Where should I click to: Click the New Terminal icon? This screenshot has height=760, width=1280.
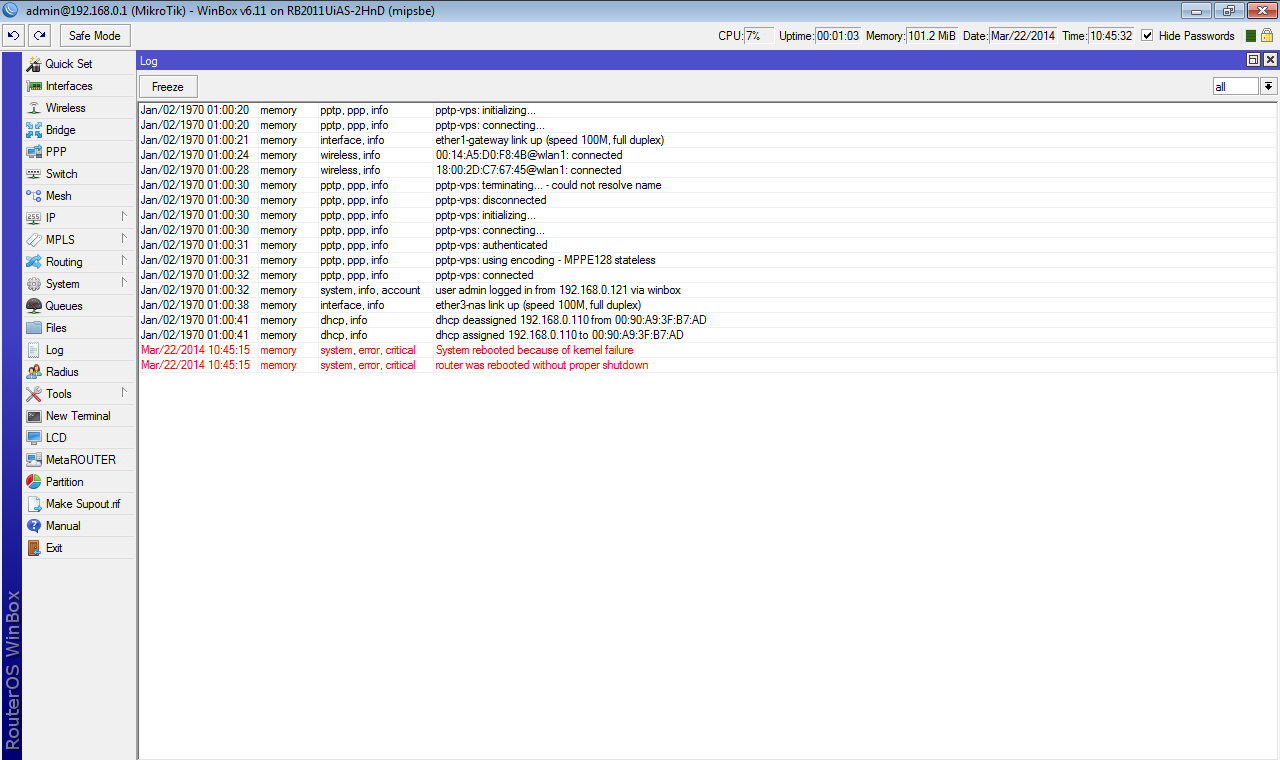click(34, 416)
